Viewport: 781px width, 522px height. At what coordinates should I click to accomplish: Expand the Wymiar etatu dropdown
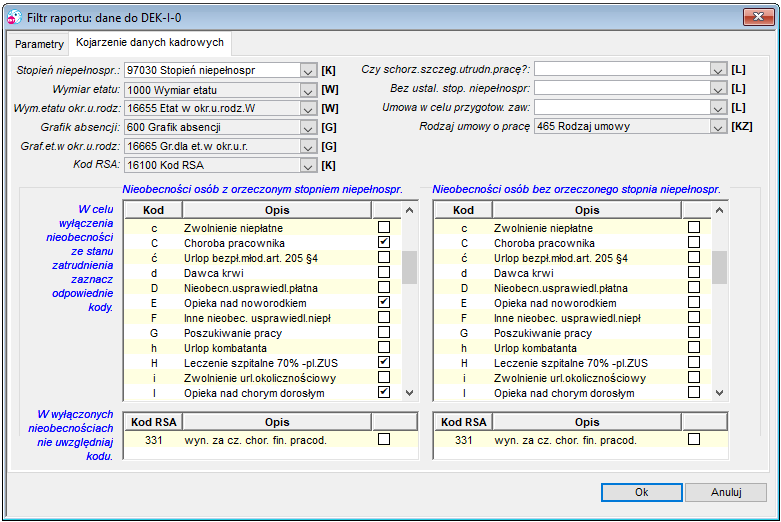pyautogui.click(x=308, y=90)
